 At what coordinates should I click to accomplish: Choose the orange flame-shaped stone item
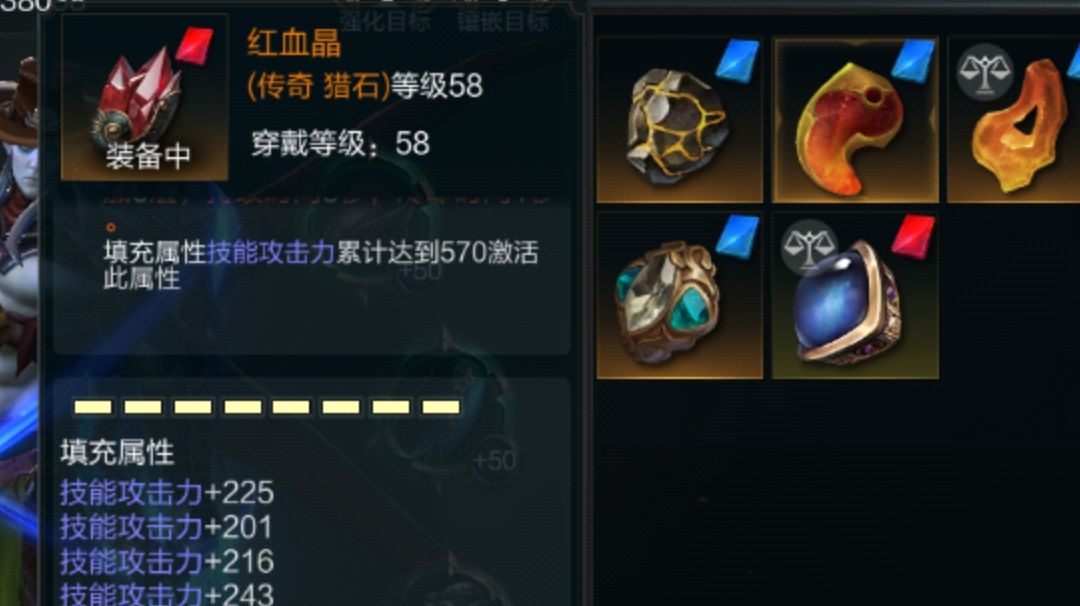click(1014, 120)
